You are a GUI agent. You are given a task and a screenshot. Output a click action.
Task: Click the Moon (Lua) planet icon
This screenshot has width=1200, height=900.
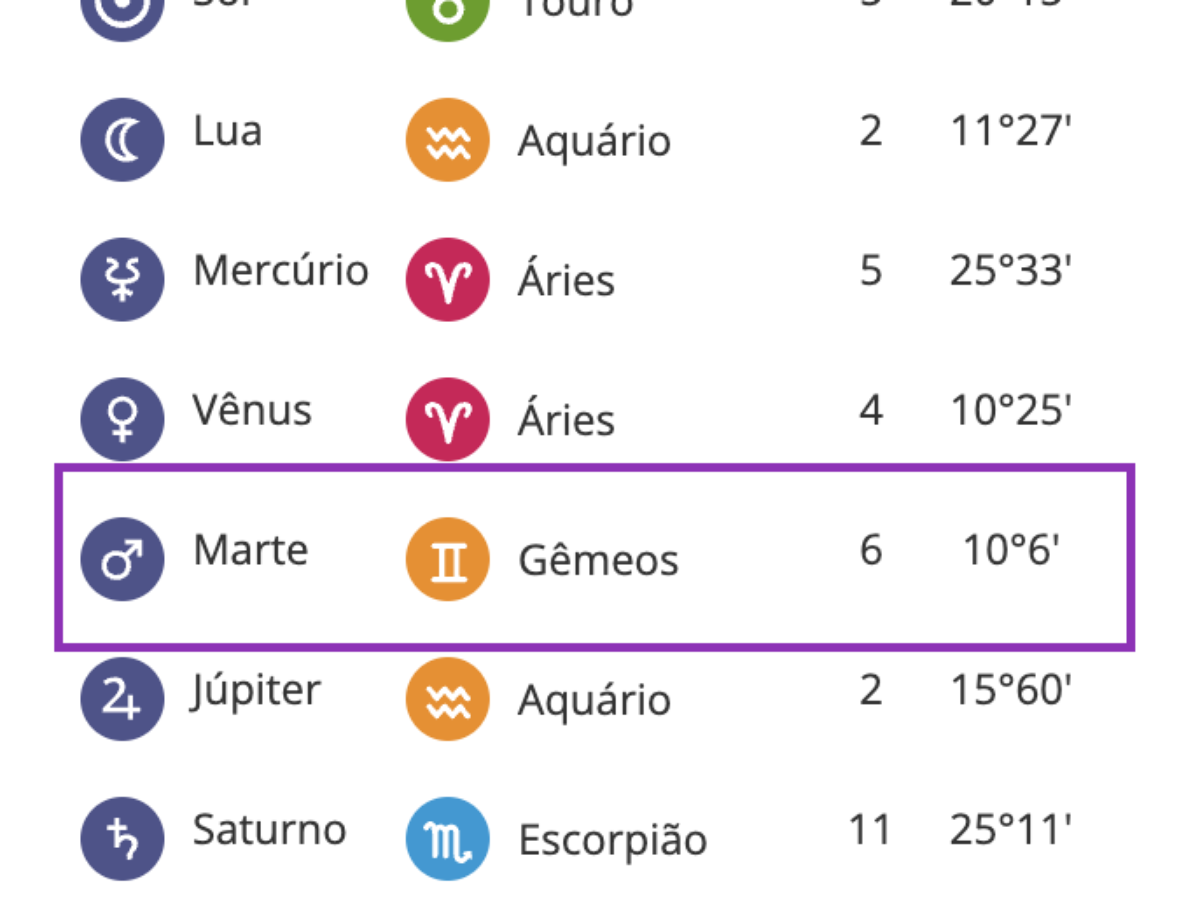point(122,140)
